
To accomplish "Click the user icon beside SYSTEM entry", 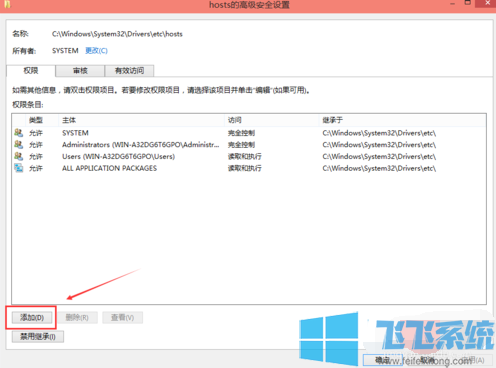I will [19, 133].
